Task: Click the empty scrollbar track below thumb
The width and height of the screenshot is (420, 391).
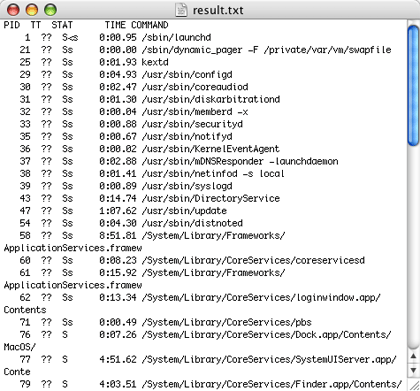Action: point(413,247)
